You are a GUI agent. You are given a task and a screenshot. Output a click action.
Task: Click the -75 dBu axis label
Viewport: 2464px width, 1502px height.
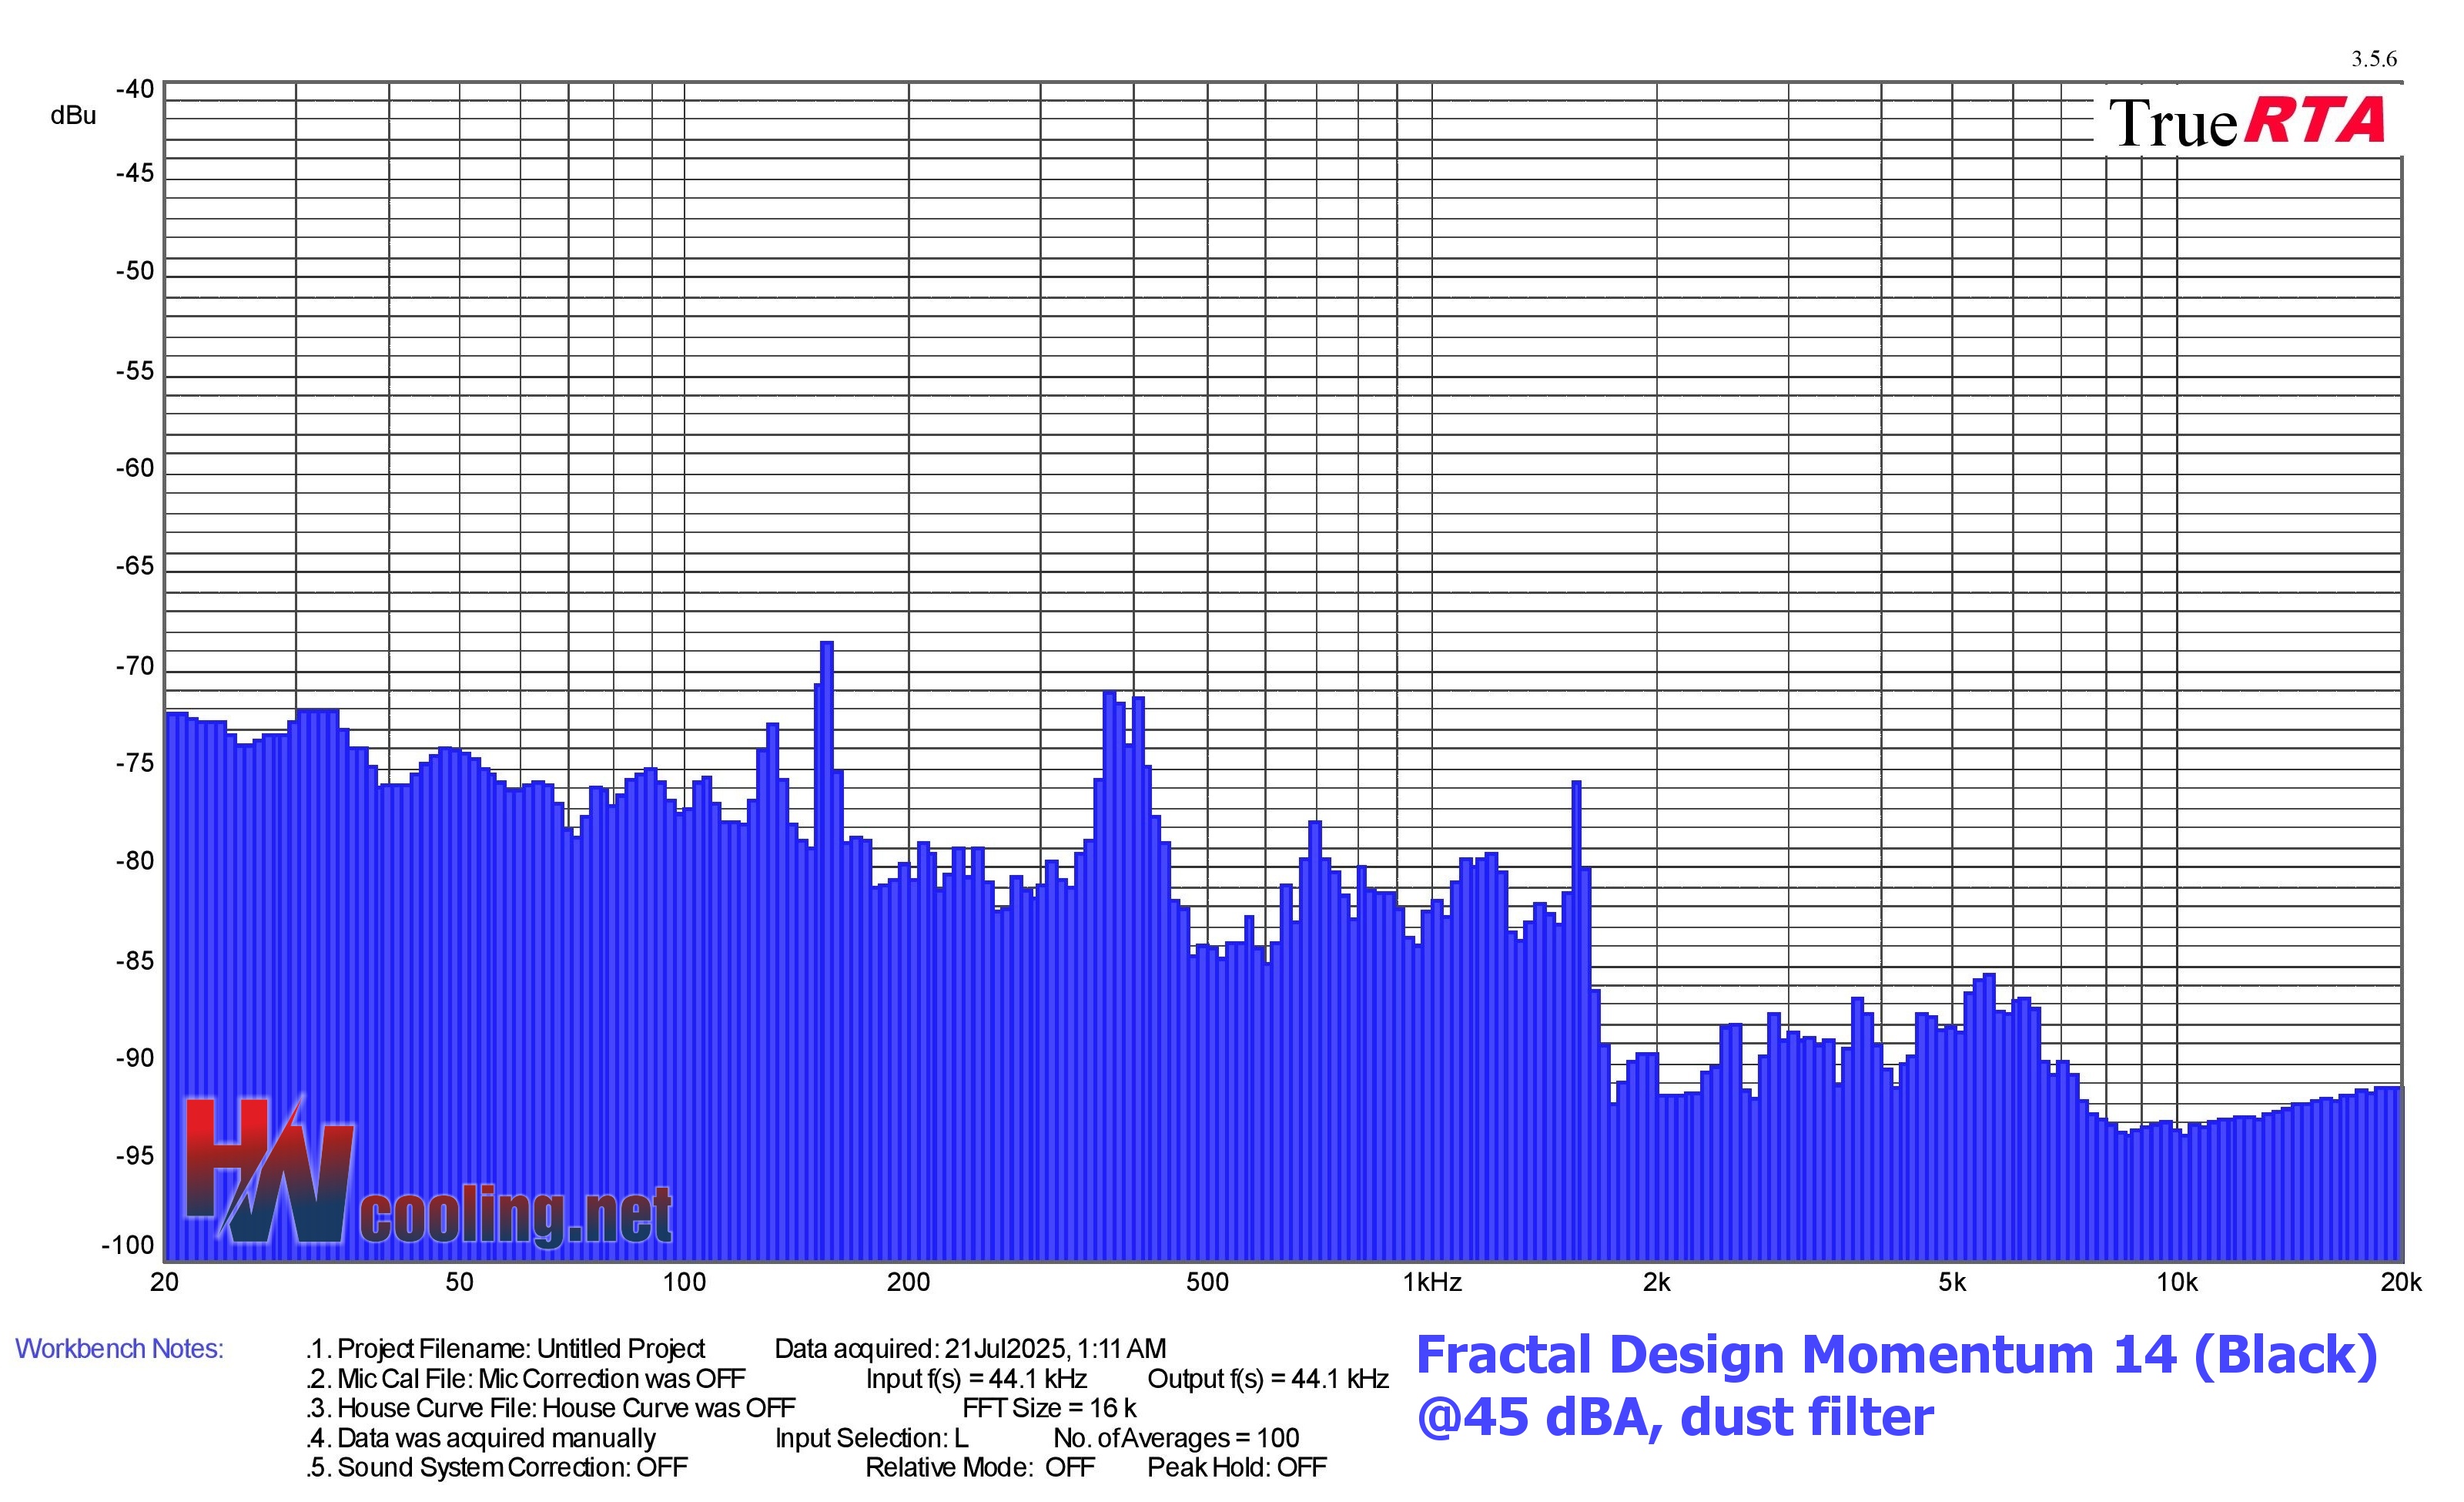tap(135, 763)
